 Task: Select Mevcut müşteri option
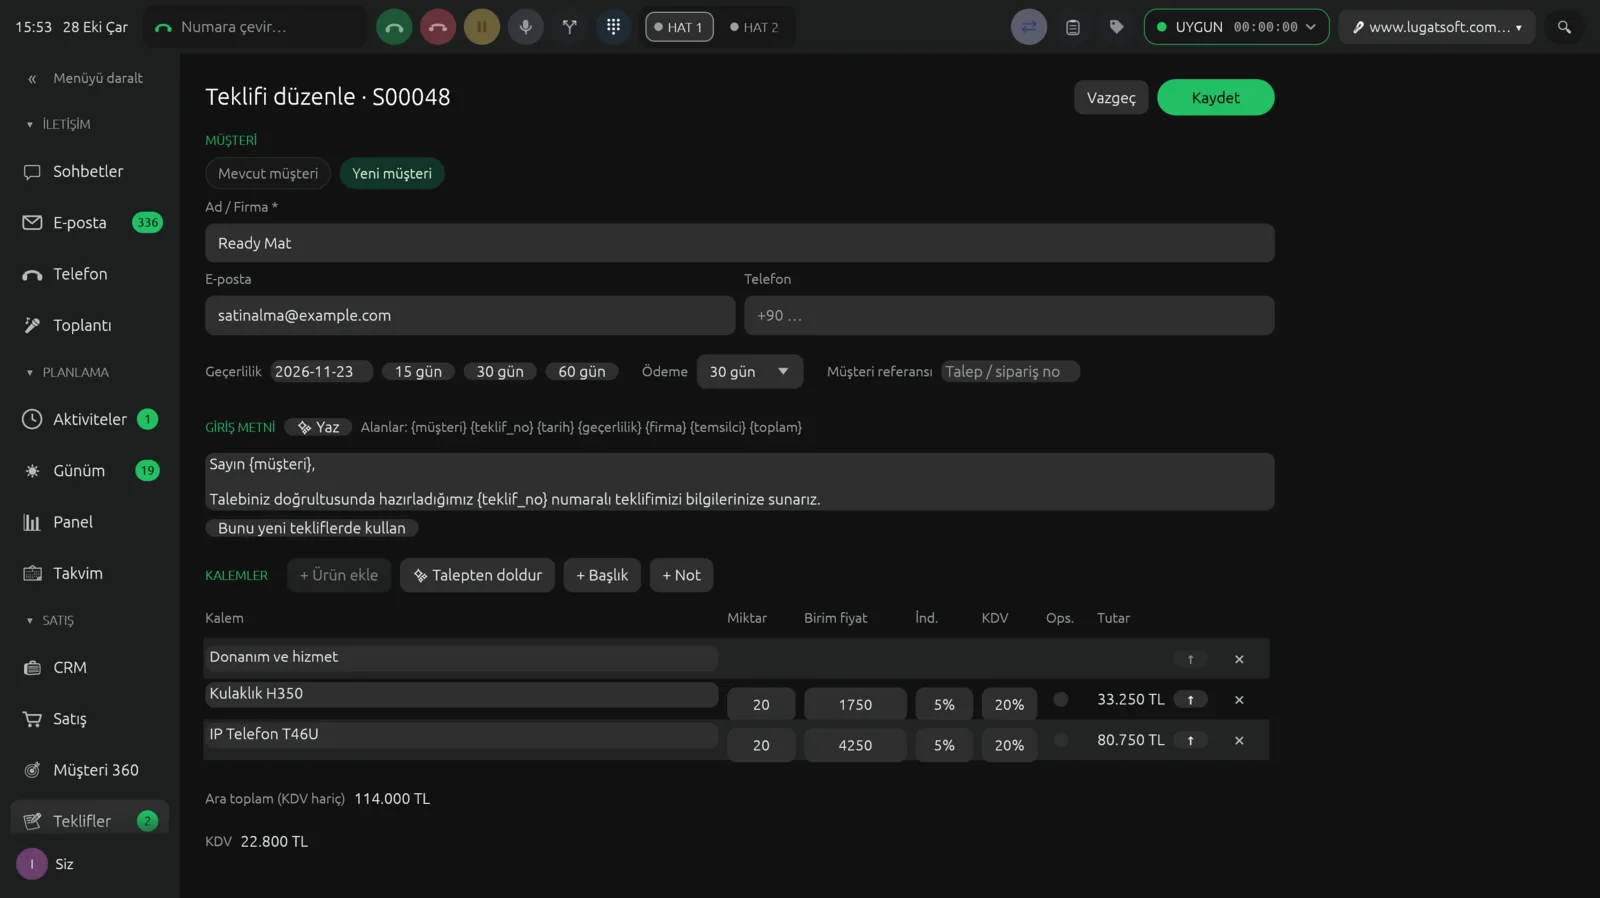pyautogui.click(x=268, y=174)
